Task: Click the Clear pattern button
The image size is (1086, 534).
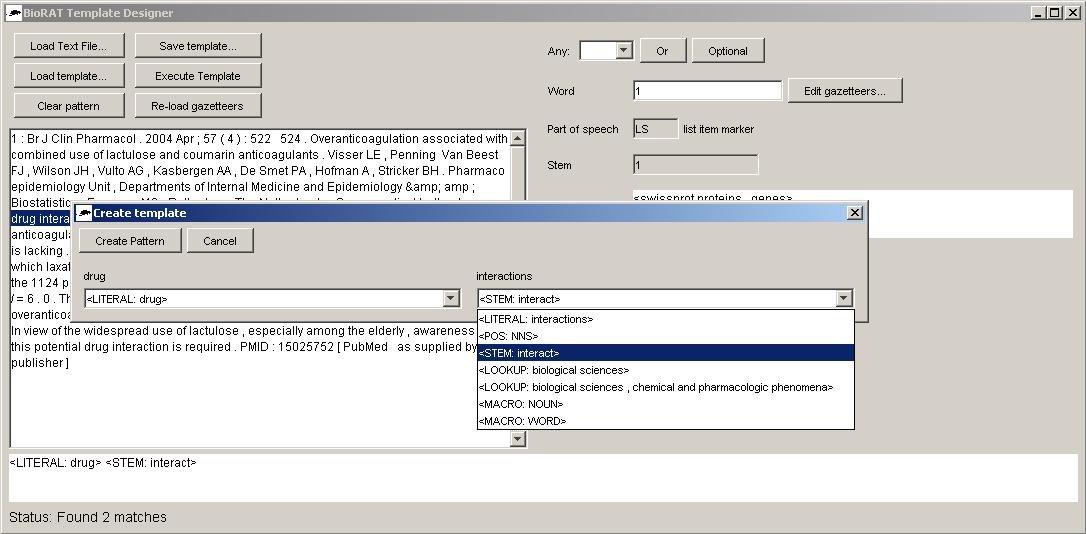Action: point(68,106)
